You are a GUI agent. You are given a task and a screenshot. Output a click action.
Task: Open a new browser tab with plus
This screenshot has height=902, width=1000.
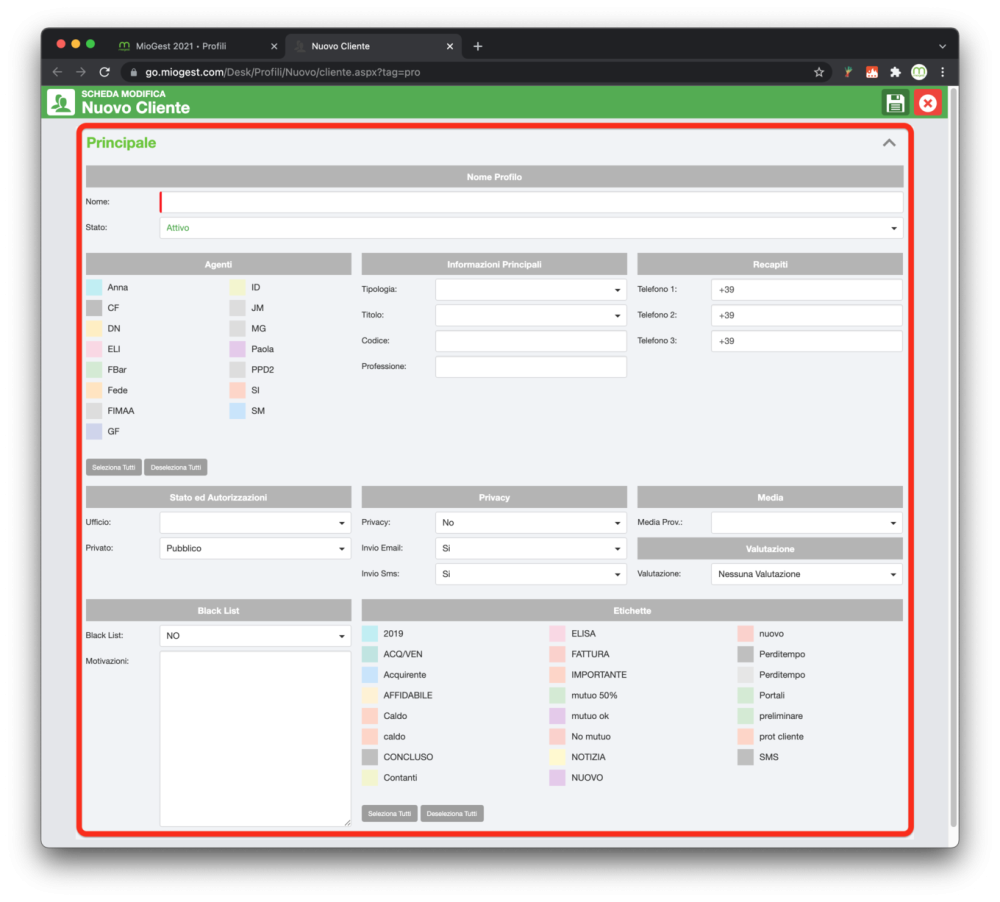coord(478,46)
